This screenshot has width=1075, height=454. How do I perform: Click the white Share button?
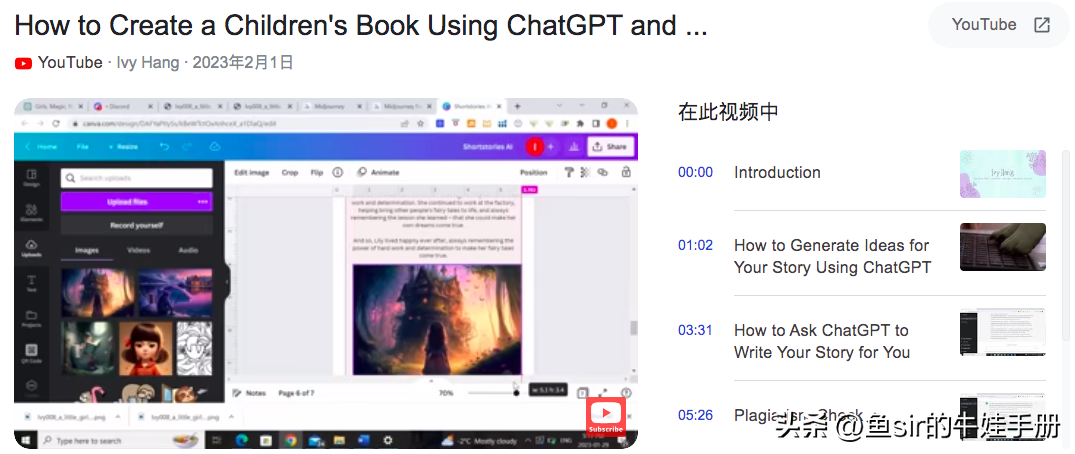(610, 147)
